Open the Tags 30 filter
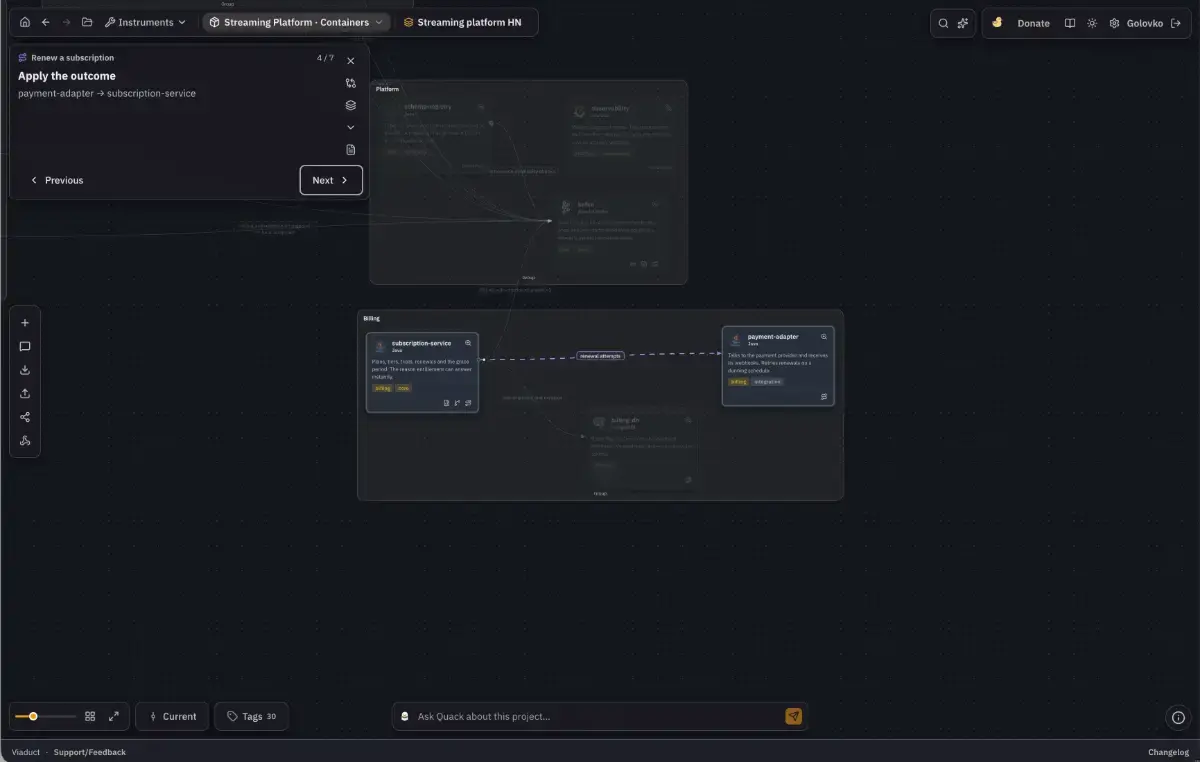The image size is (1200, 762). (251, 716)
